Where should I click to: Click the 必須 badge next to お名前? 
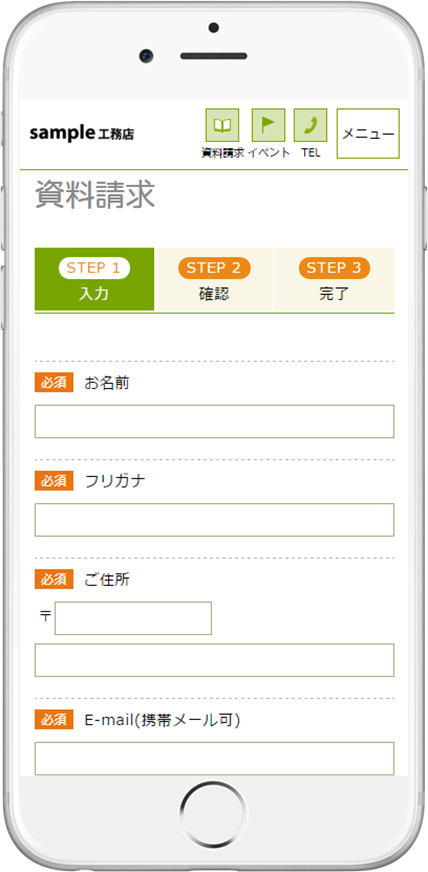coord(54,383)
